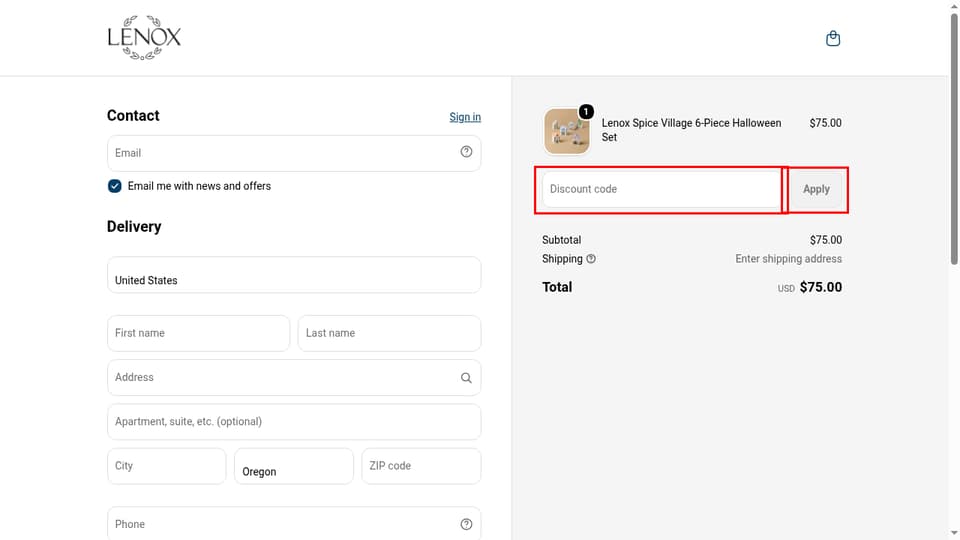Click the Delivery heading
Viewport: 960px width, 540px height.
(x=134, y=227)
